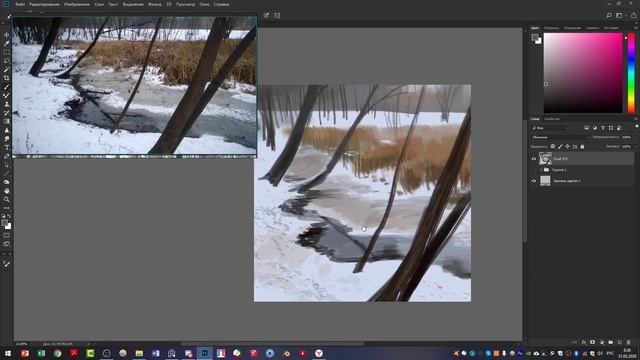Toggle lock image pixels brush icon
Image resolution: width=640 pixels, height=360 pixels.
[x=560, y=147]
